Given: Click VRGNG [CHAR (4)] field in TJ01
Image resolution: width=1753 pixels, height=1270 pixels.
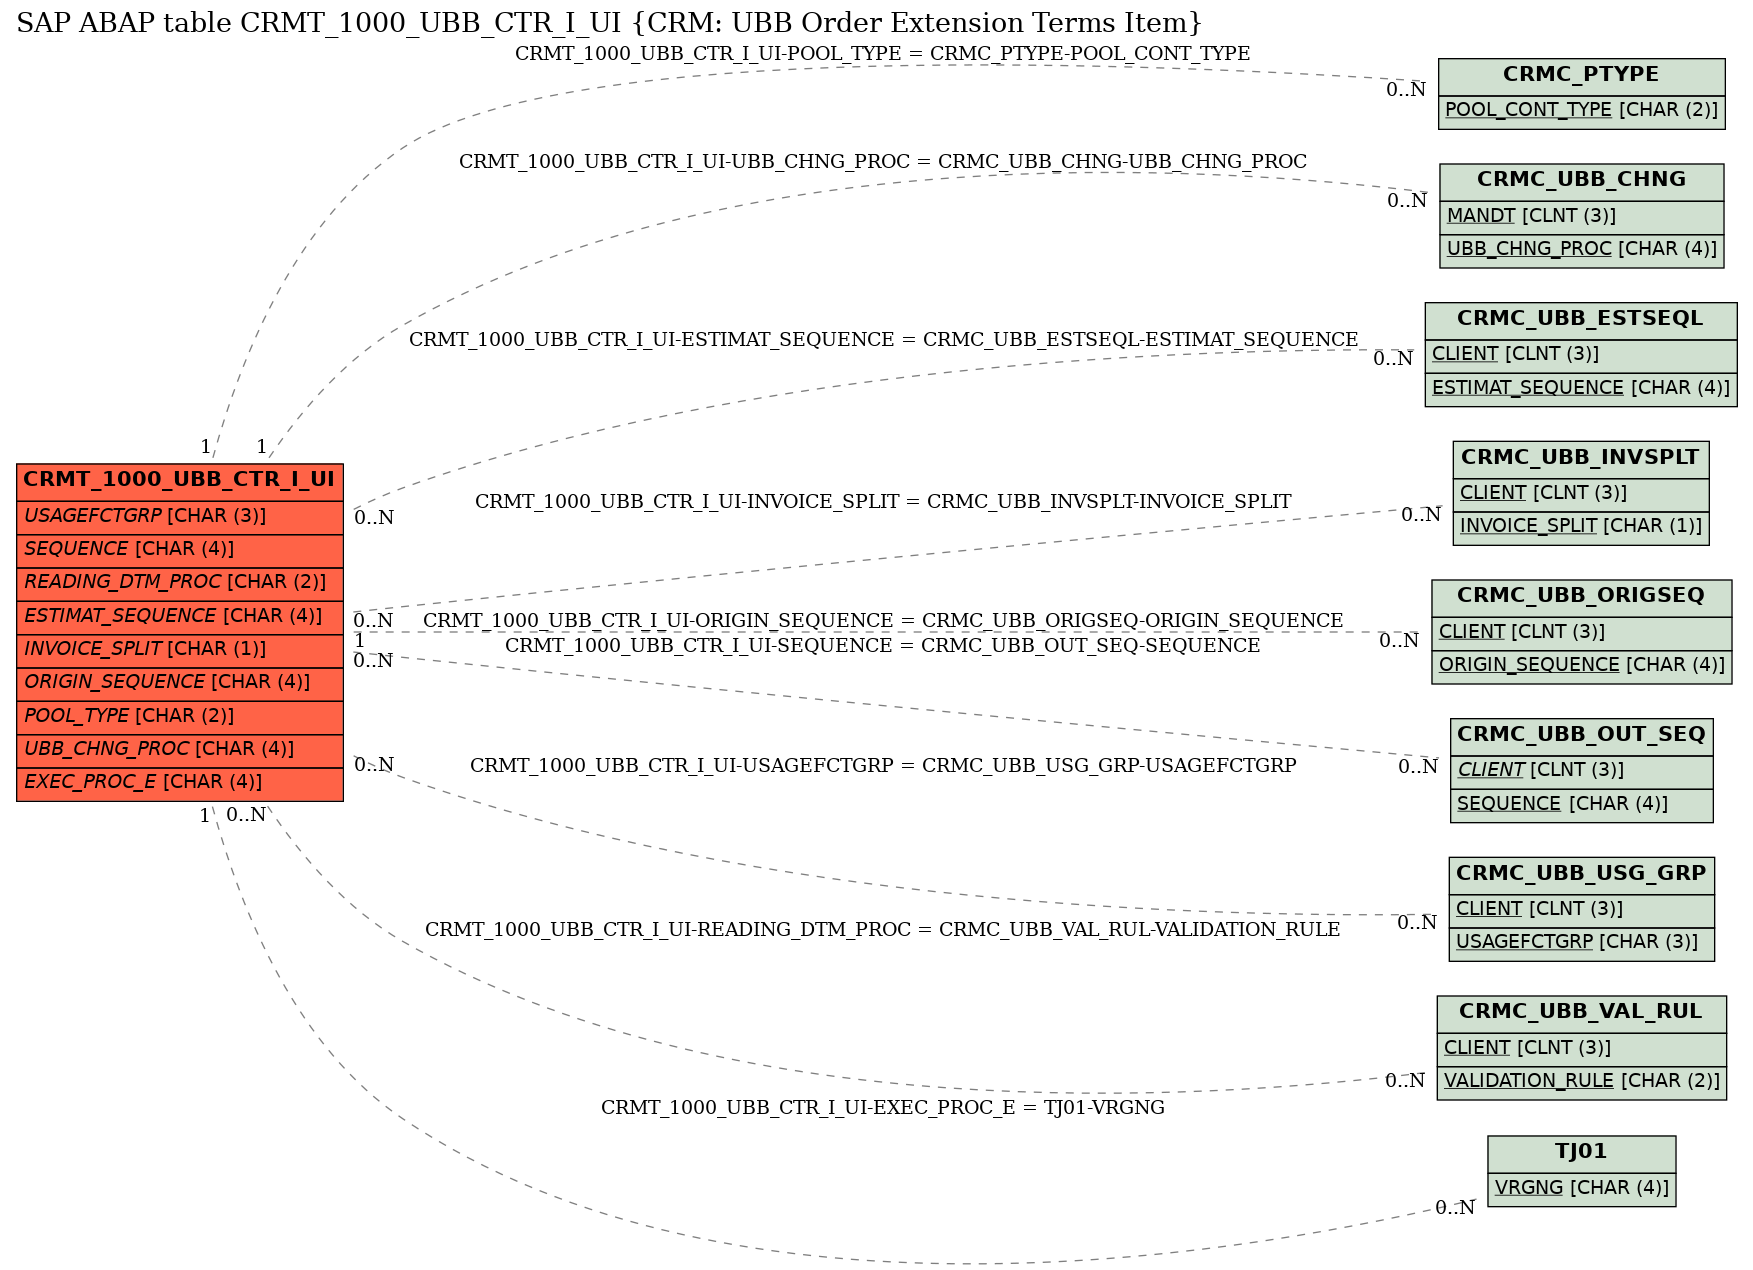Looking at the screenshot, I should click(x=1581, y=1189).
